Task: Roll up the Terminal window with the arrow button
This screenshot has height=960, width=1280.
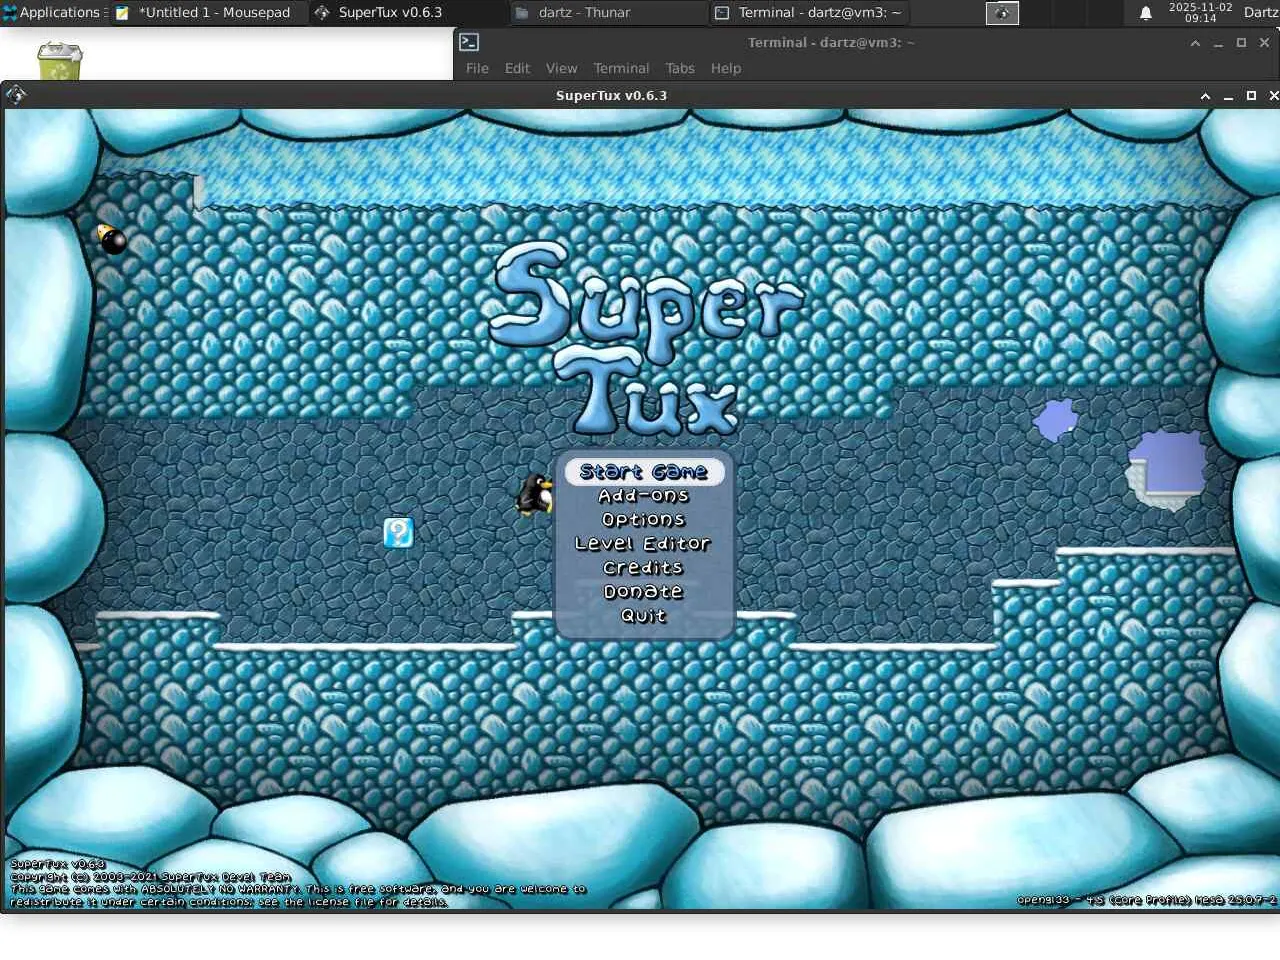Action: tap(1195, 43)
